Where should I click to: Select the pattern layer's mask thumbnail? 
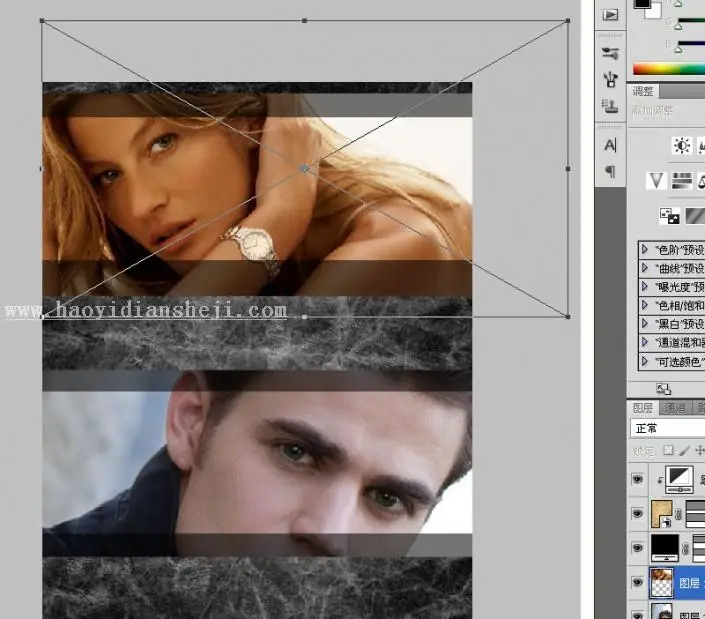[695, 514]
